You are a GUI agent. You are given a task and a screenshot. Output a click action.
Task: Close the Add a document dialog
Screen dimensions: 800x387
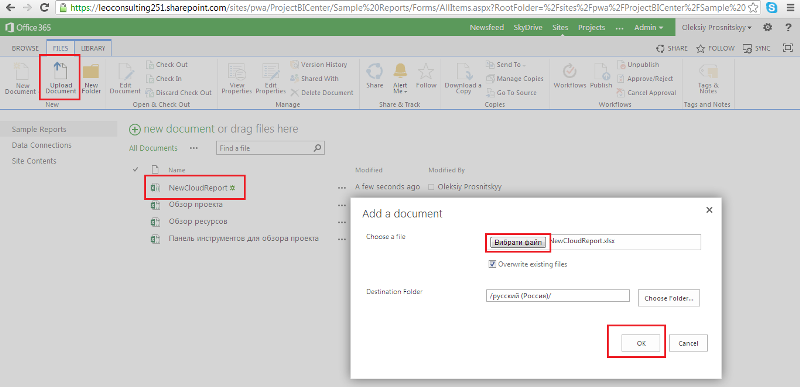tap(709, 210)
